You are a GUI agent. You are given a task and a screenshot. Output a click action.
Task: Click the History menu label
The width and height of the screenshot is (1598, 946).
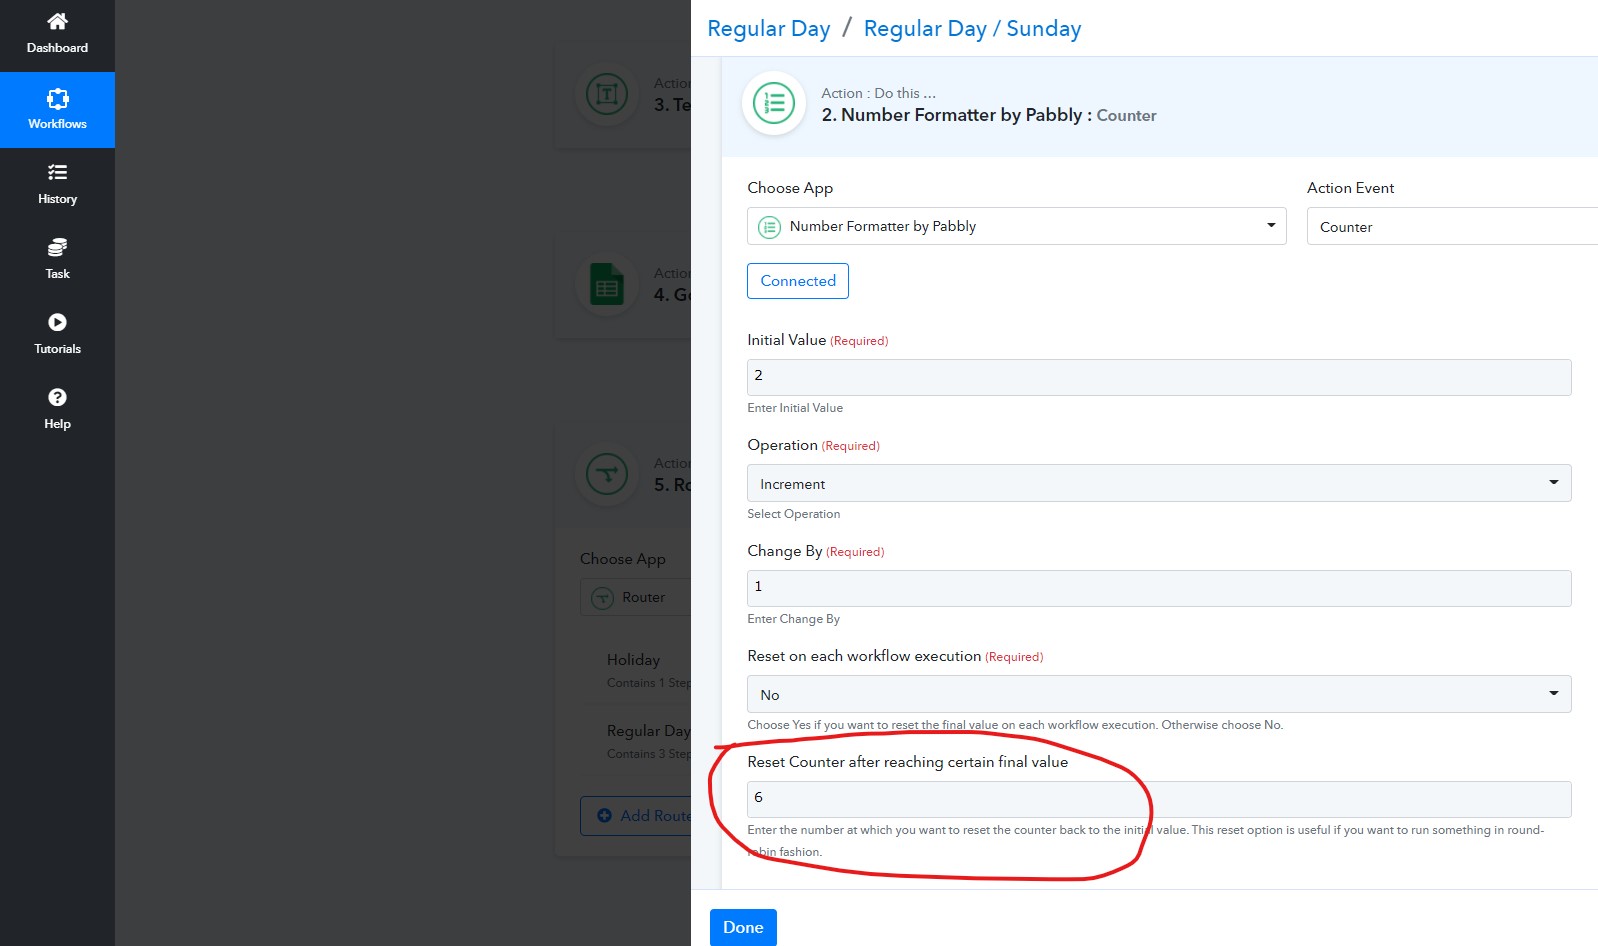coord(57,199)
